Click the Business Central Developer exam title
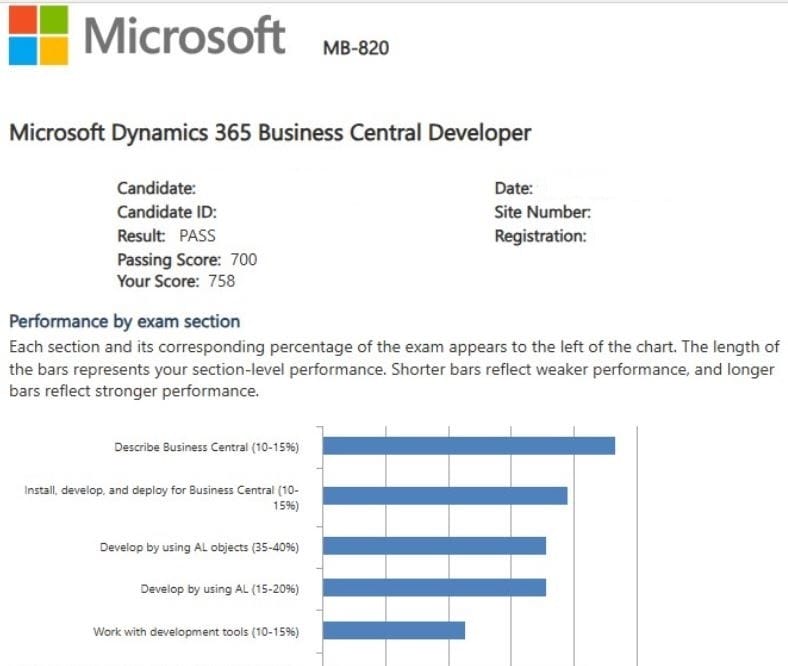The image size is (788, 666). (x=270, y=133)
